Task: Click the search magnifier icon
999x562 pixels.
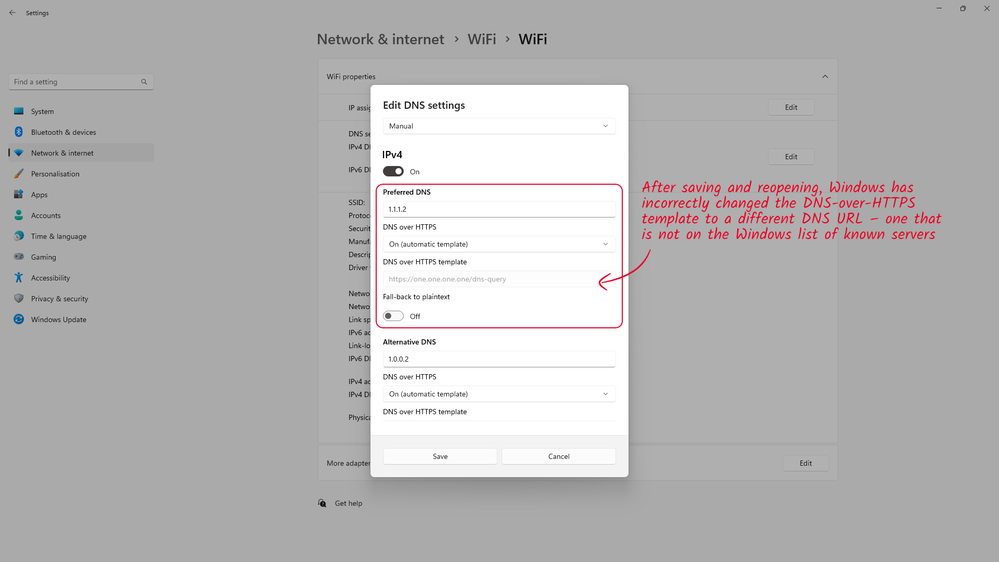Action: point(144,82)
